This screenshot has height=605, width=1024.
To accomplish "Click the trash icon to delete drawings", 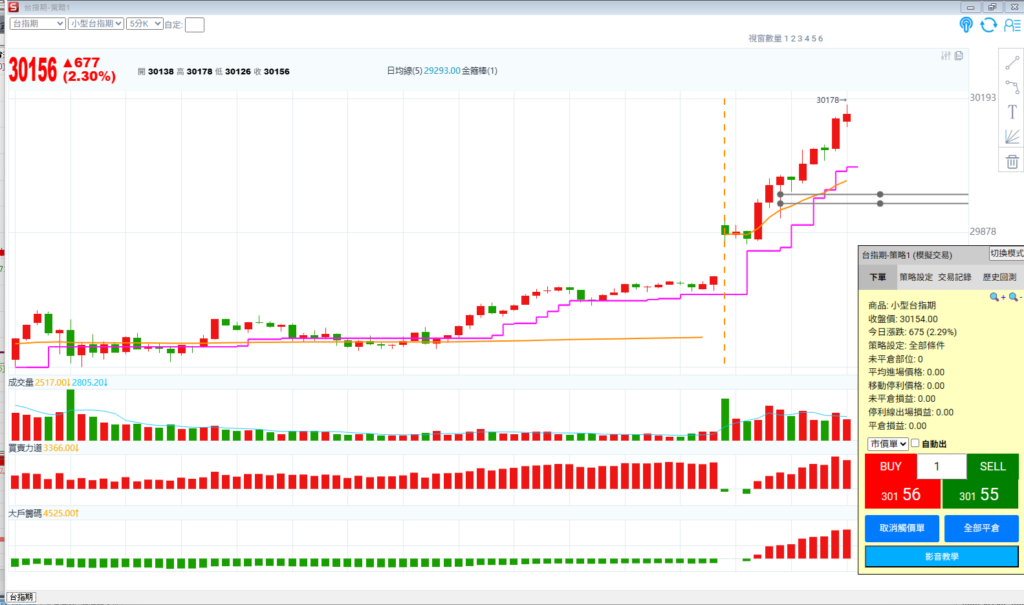I will pos(1011,161).
